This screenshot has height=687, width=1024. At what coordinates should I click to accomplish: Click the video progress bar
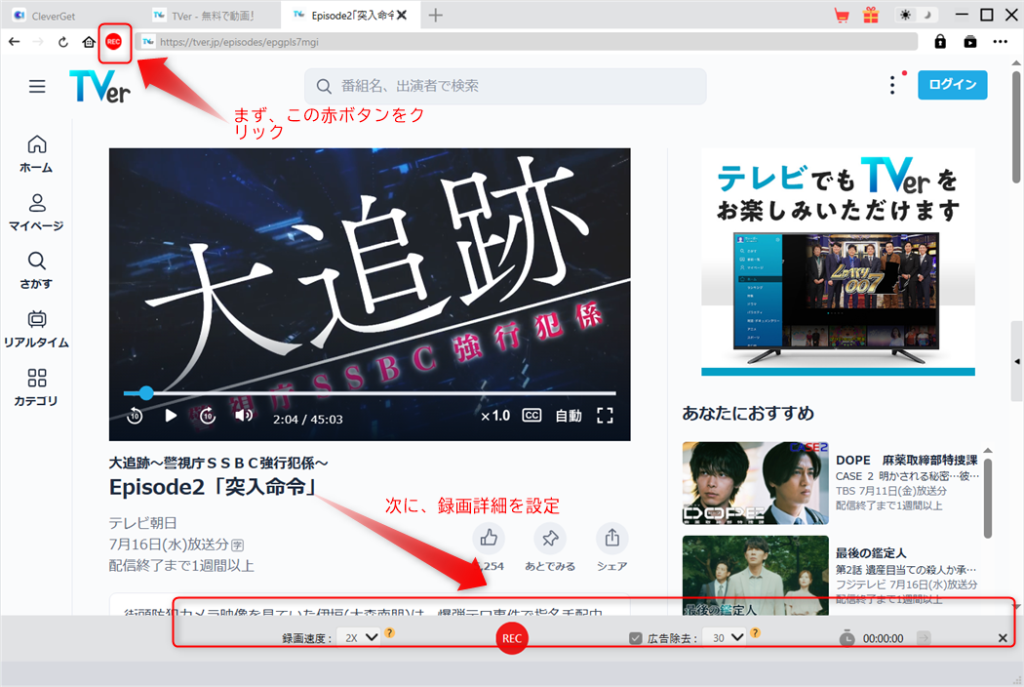tap(370, 393)
